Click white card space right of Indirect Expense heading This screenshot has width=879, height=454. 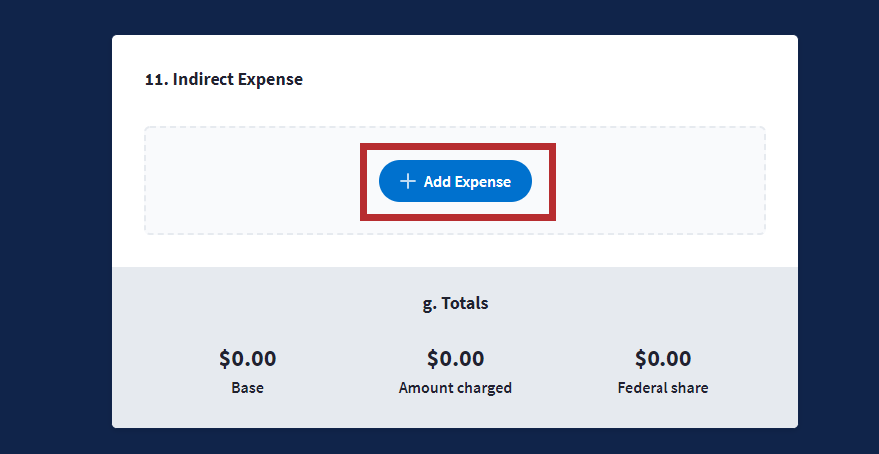coord(550,80)
